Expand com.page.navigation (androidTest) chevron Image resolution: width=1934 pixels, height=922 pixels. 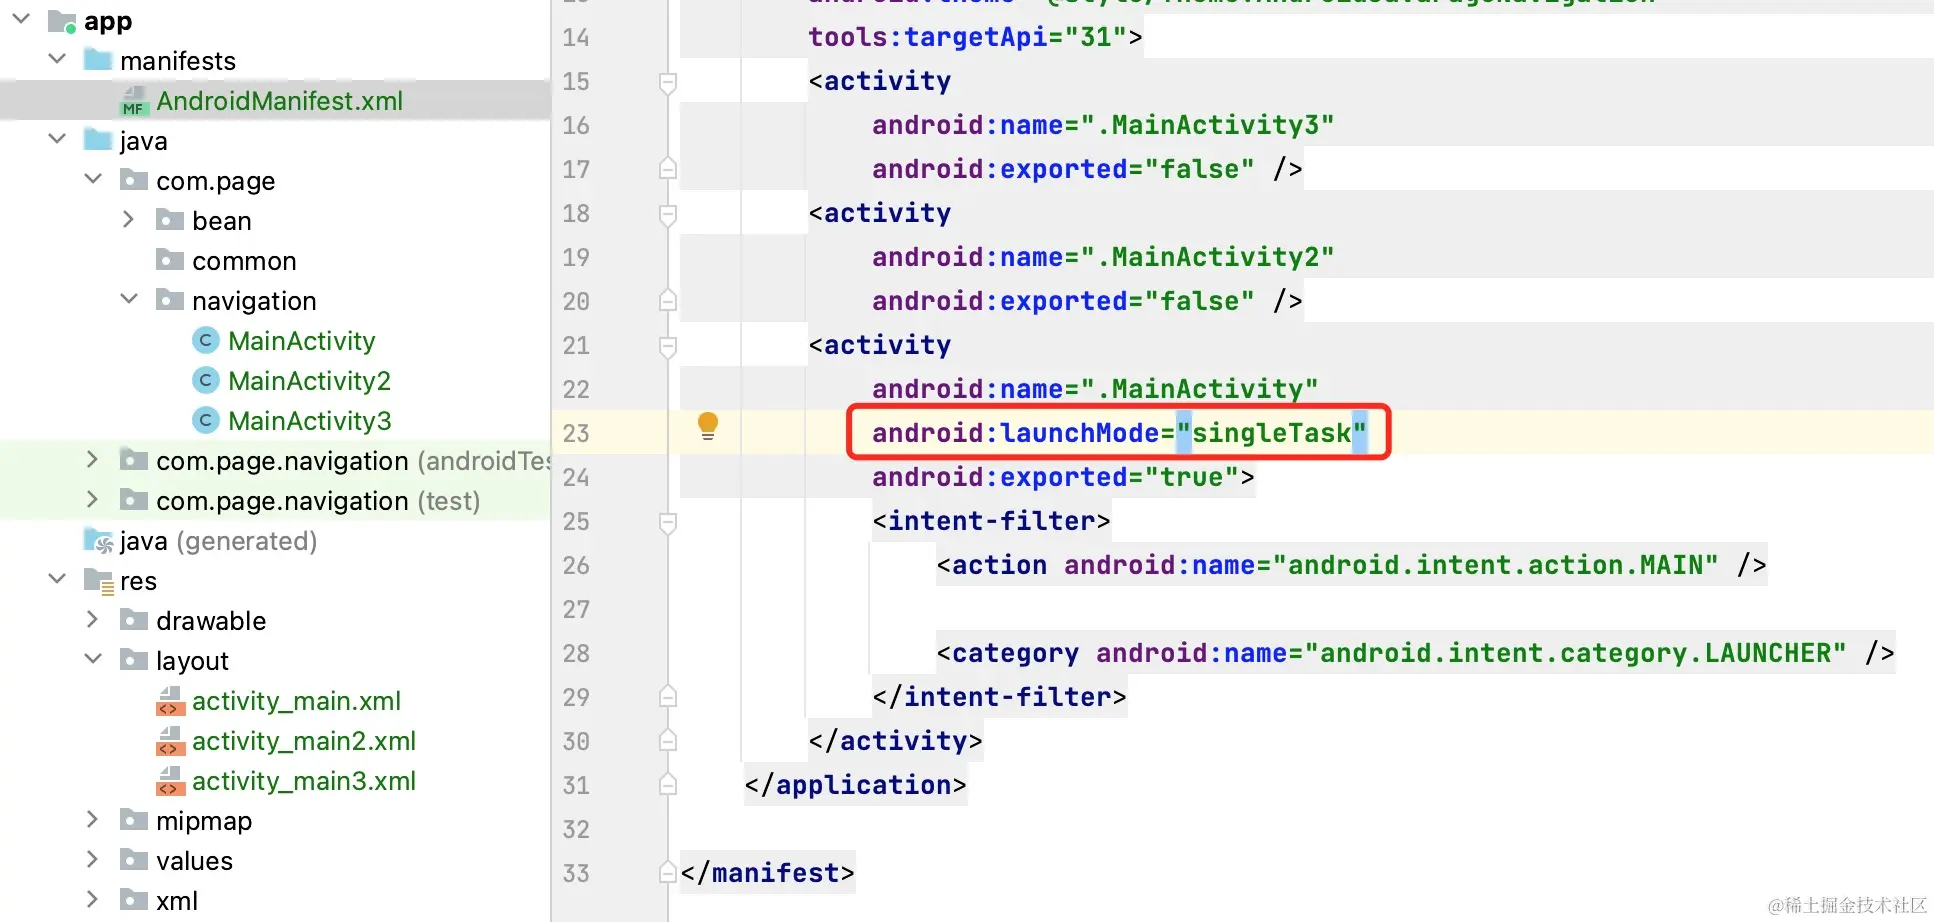click(92, 459)
